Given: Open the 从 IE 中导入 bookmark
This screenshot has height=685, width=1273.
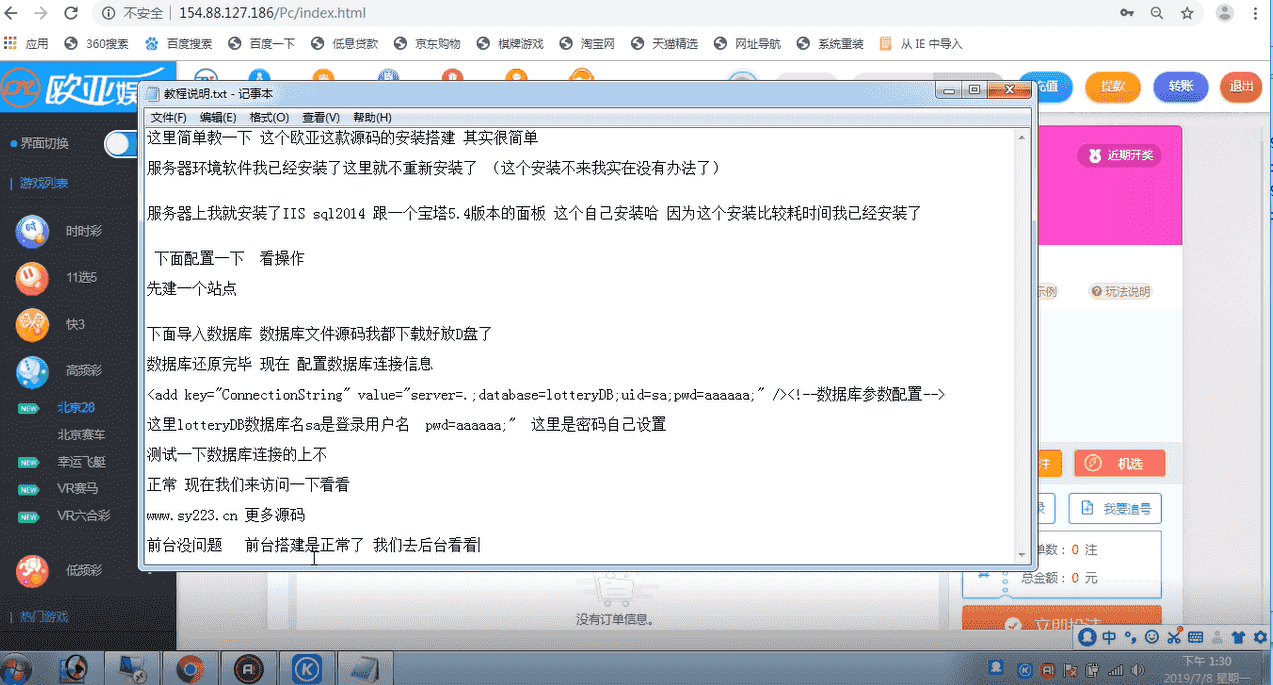Looking at the screenshot, I should click(921, 44).
